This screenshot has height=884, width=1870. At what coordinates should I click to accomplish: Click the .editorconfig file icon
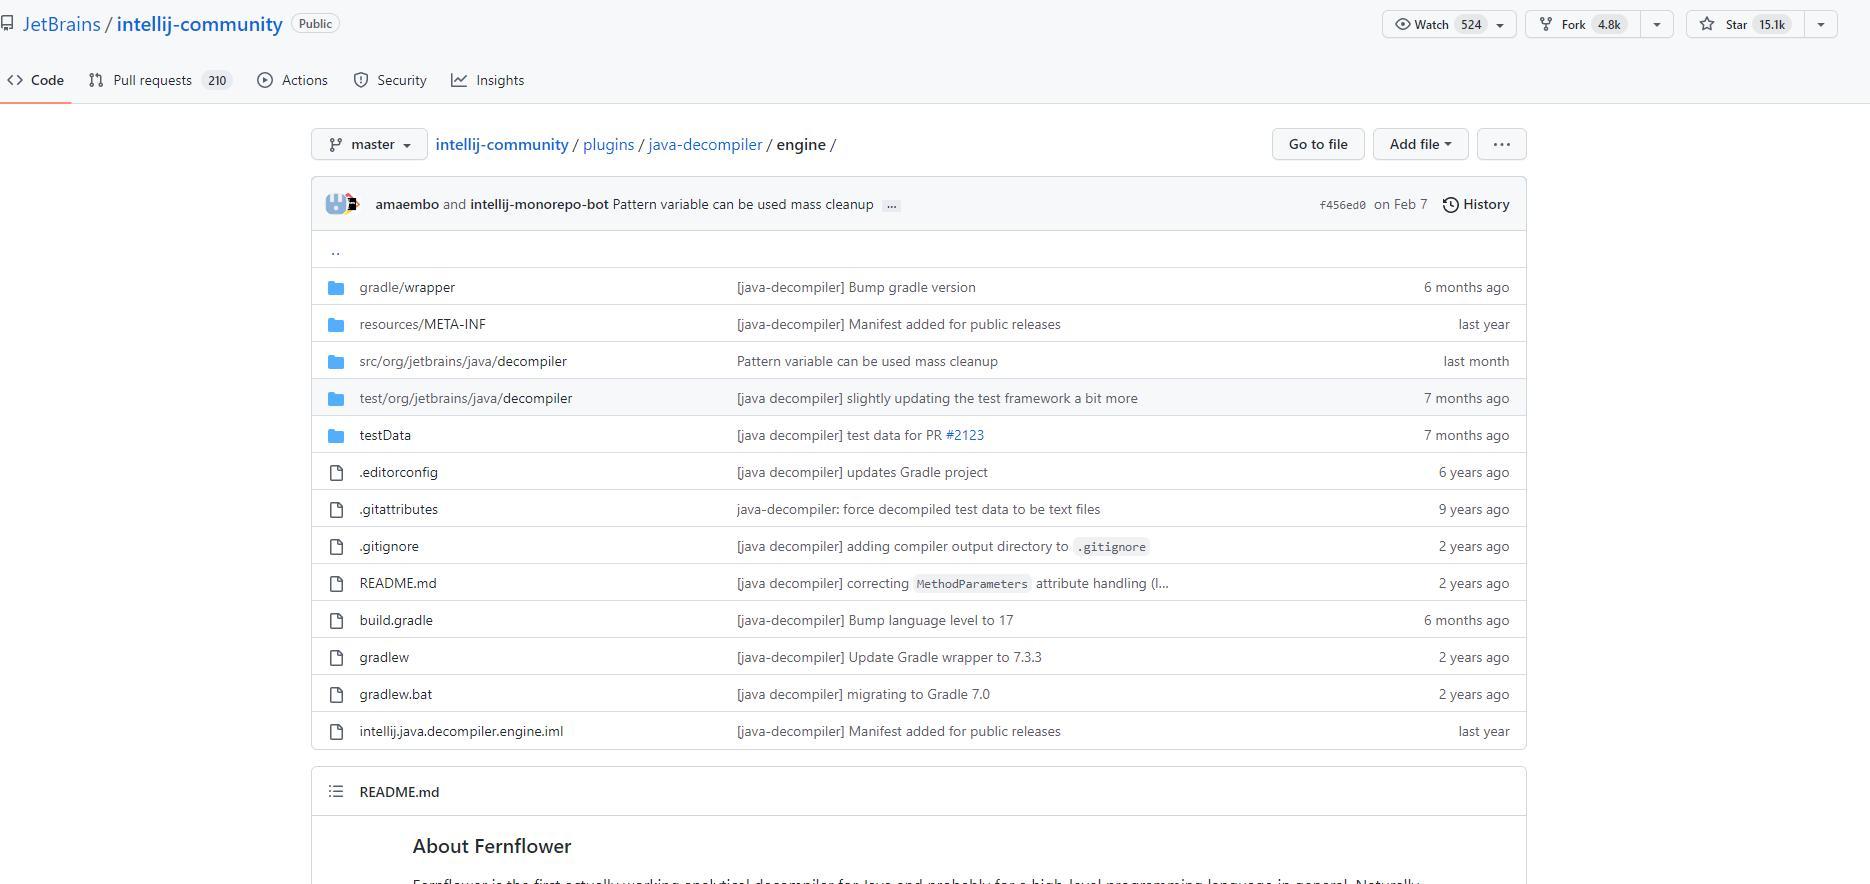[x=336, y=472]
